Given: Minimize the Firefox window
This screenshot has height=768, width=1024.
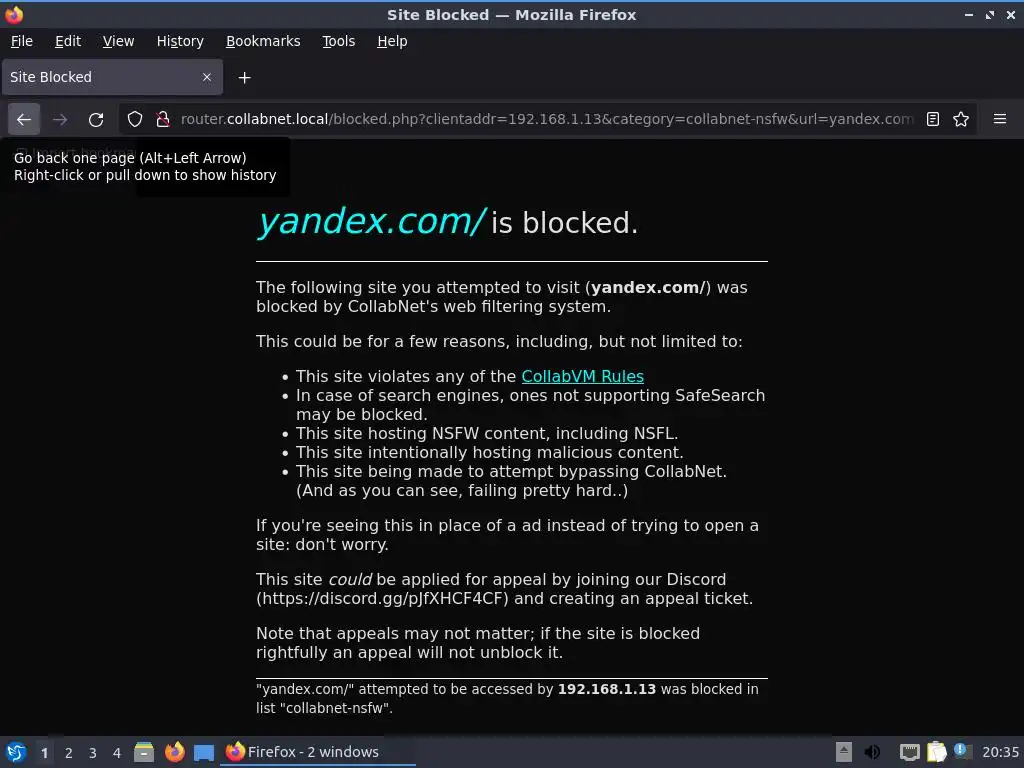Looking at the screenshot, I should [x=969, y=14].
